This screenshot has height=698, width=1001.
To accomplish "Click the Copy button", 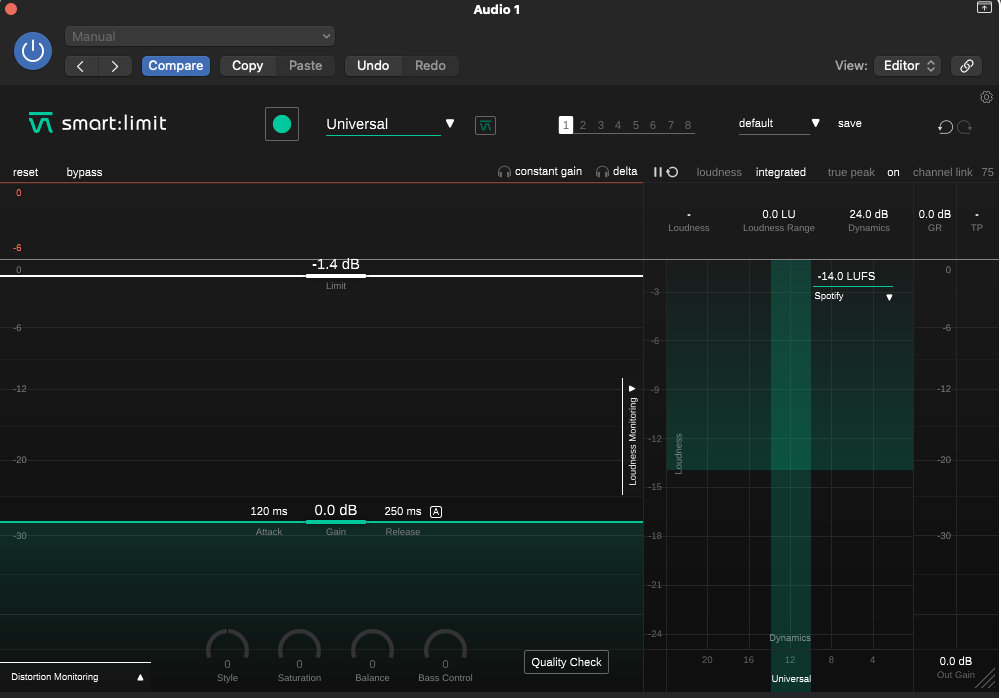I will (248, 66).
